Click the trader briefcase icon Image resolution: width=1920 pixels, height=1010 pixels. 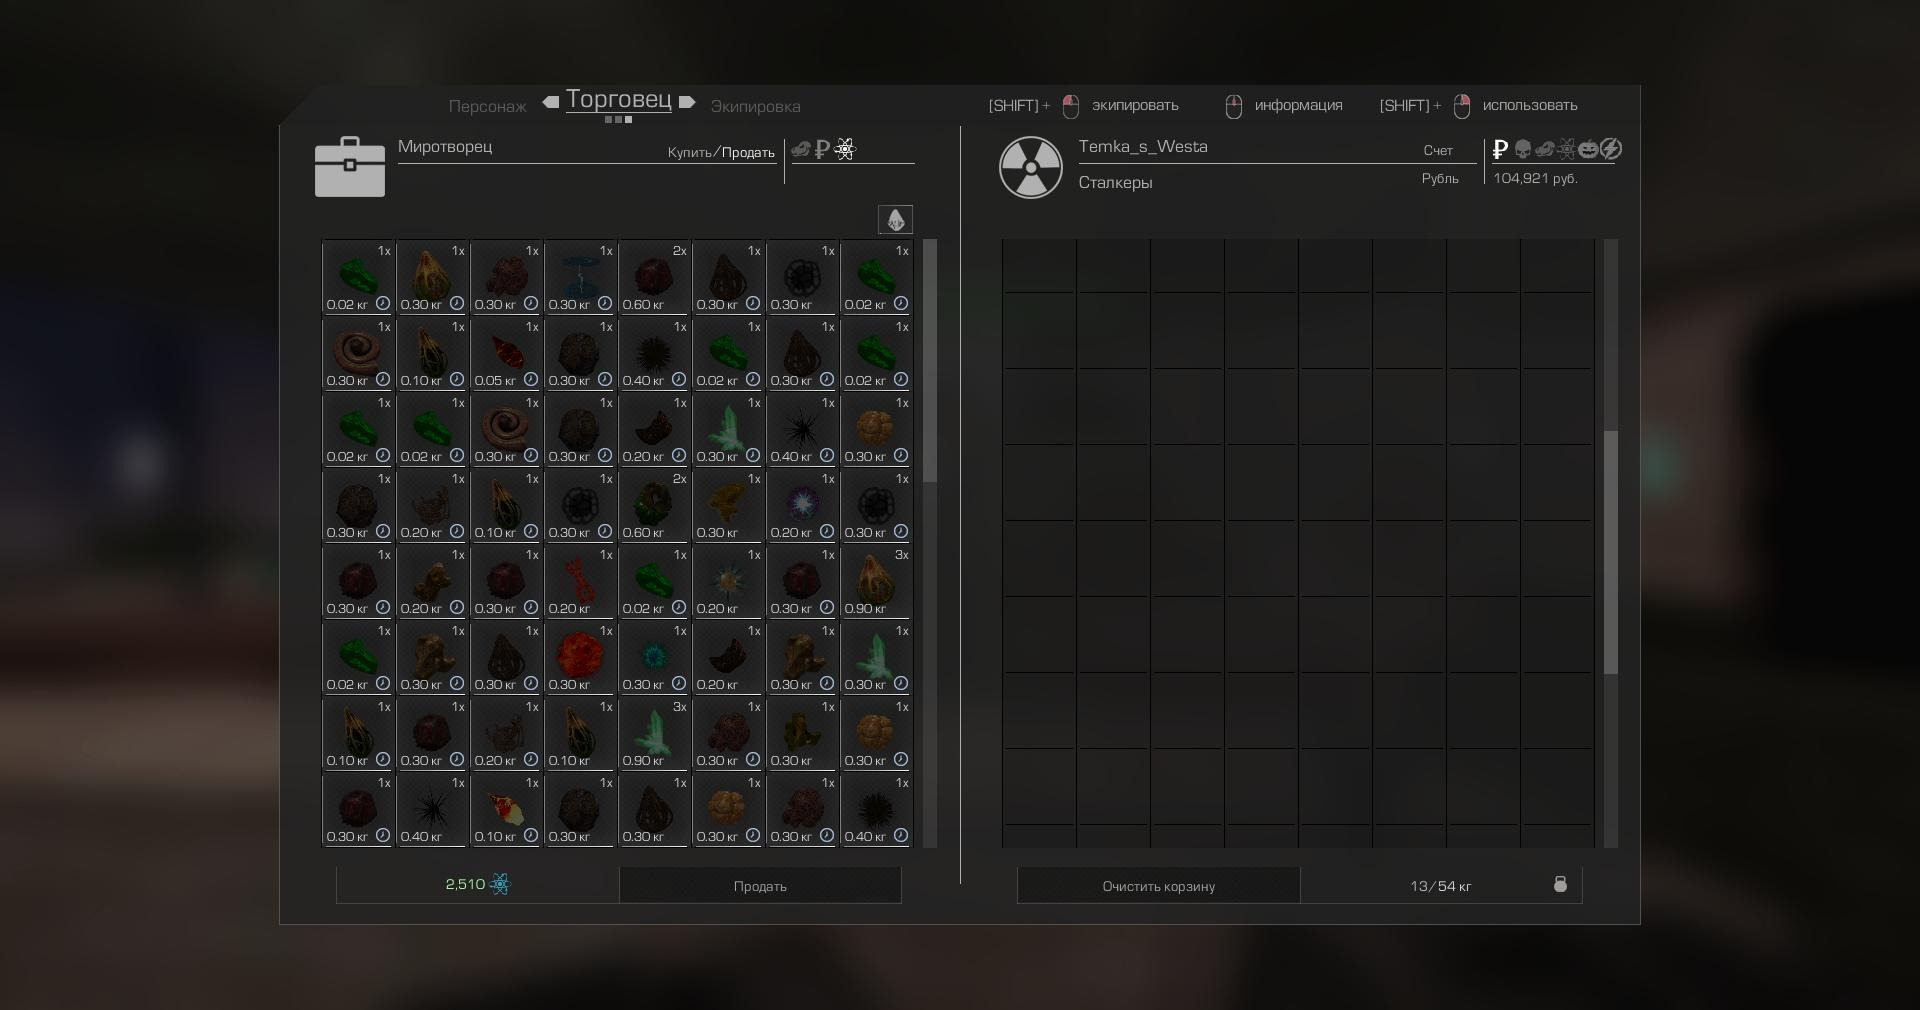tap(350, 167)
